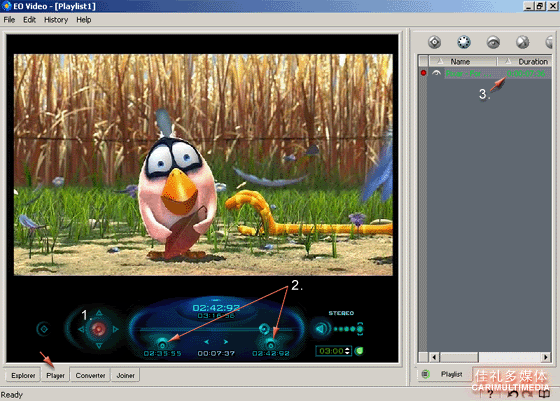
Task: Set the selection start marker button
Action: coord(162,344)
